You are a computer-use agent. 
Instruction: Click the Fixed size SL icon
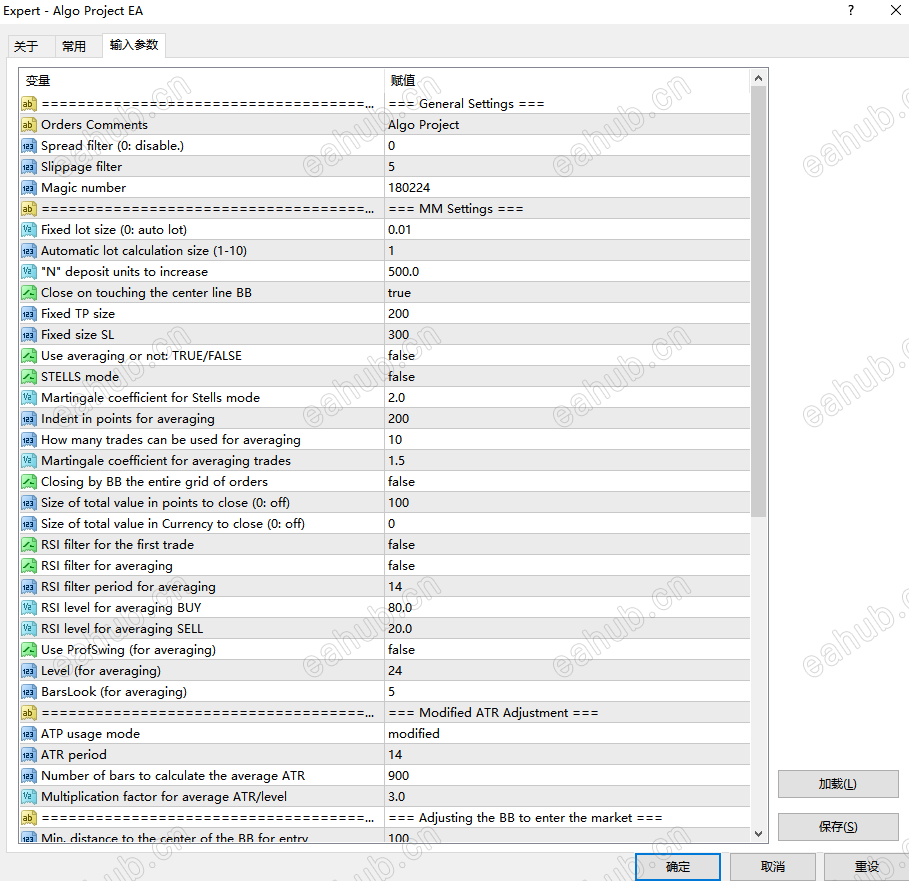[28, 335]
